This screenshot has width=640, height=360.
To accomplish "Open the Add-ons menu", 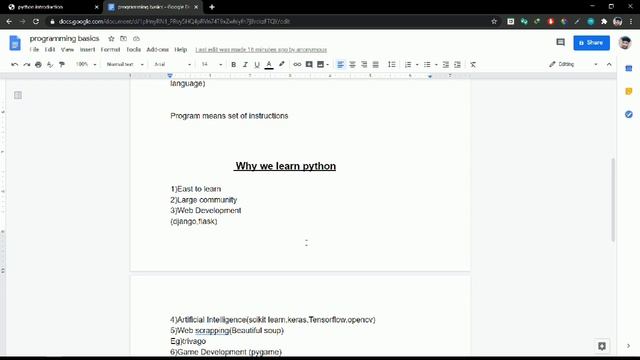I will pyautogui.click(x=158, y=49).
